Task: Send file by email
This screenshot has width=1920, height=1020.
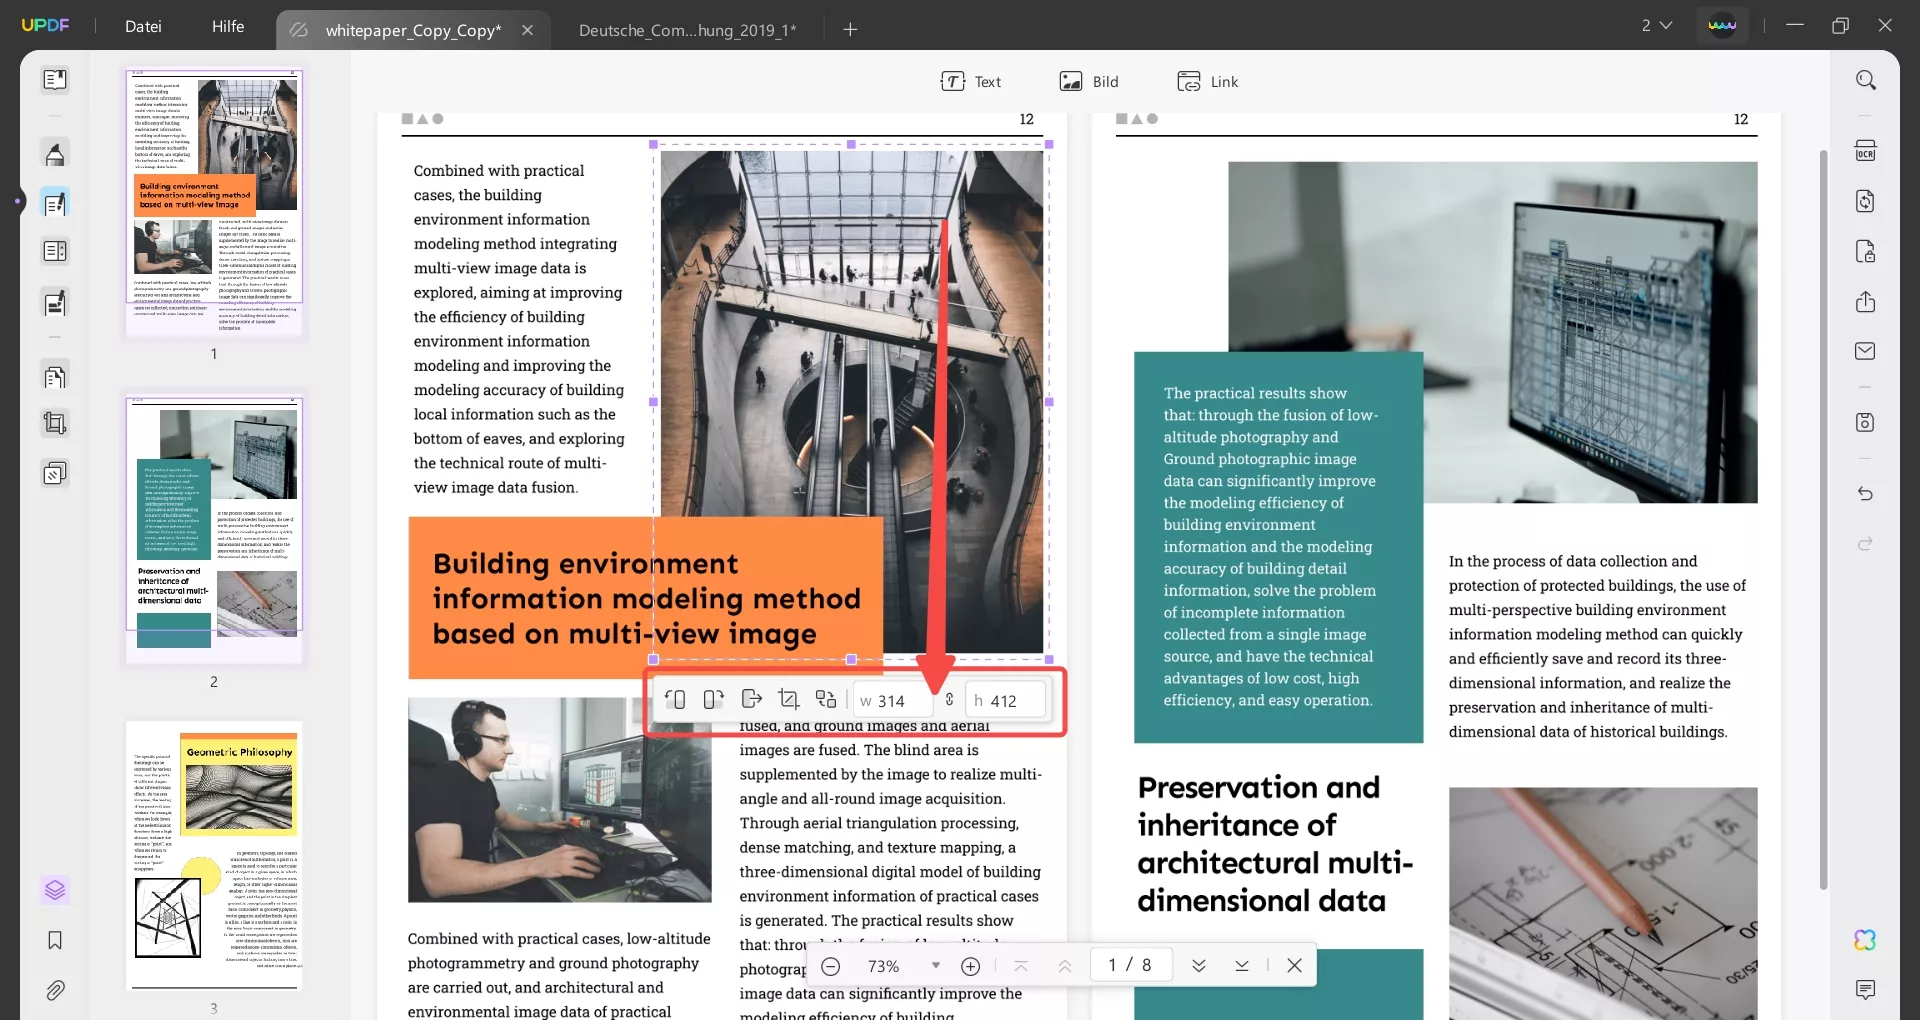Action: coord(1866,351)
